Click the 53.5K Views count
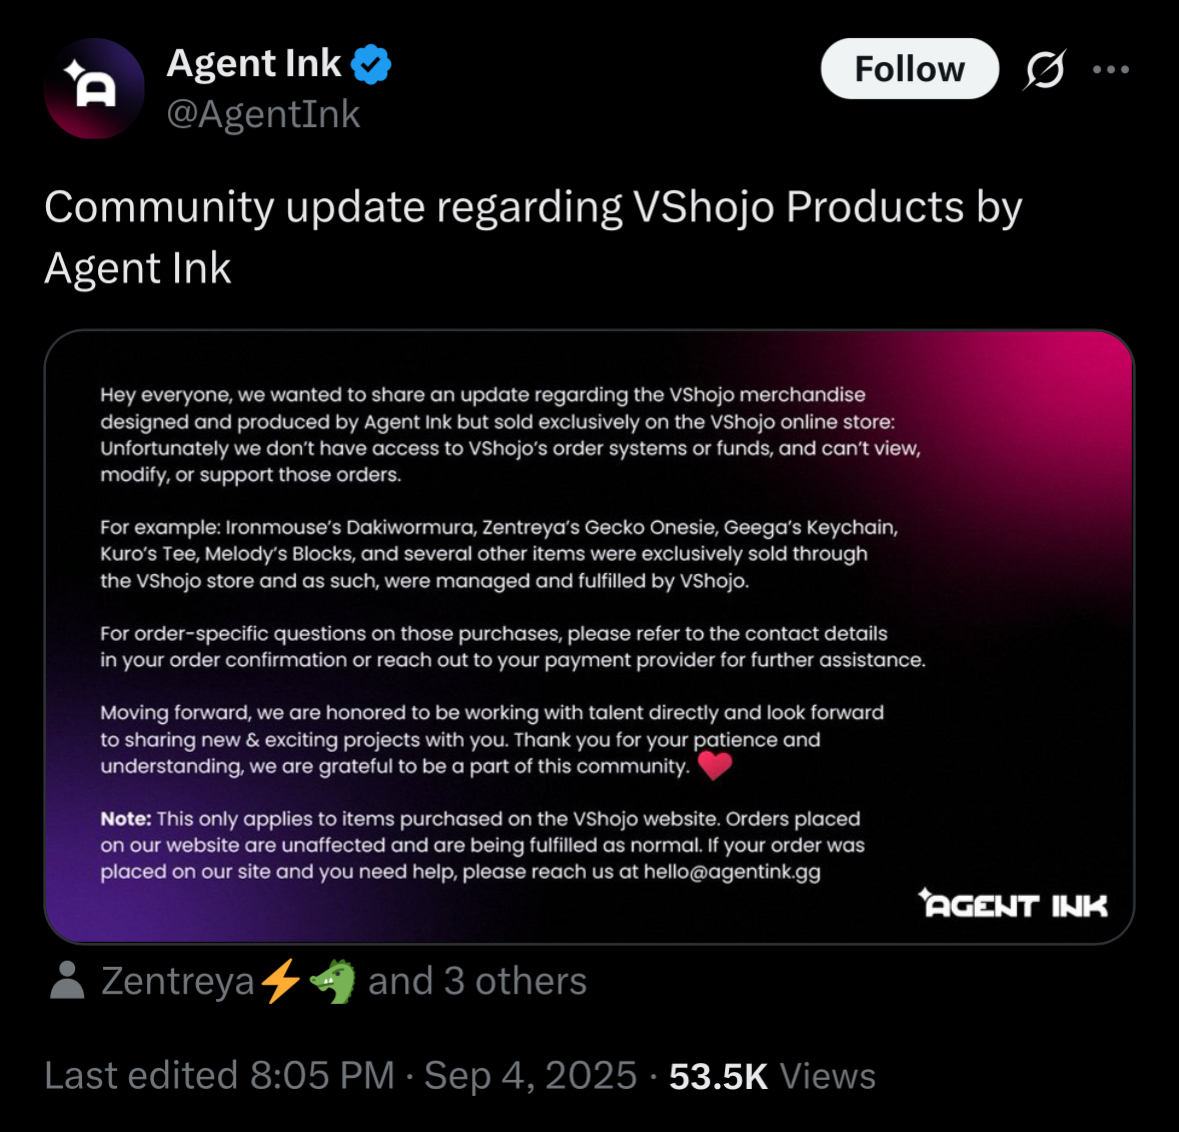The height and width of the screenshot is (1132, 1179). 772,1076
